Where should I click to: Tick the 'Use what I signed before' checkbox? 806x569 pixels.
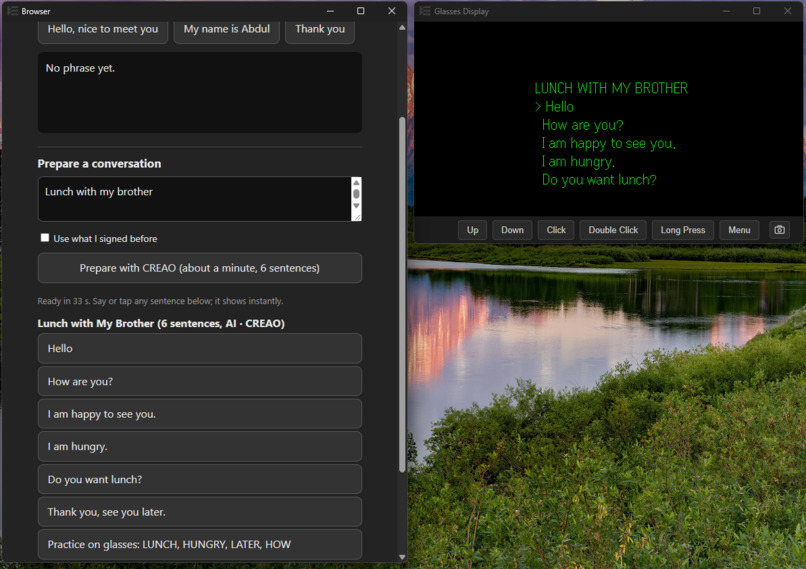pos(45,237)
